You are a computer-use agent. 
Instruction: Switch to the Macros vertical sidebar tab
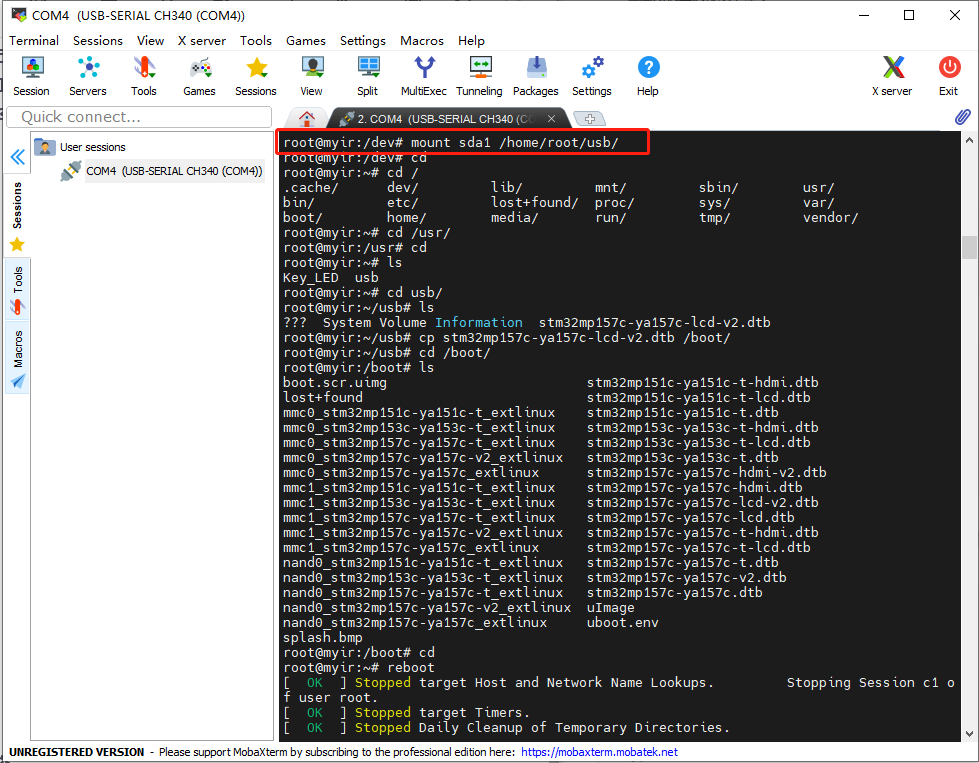click(17, 357)
